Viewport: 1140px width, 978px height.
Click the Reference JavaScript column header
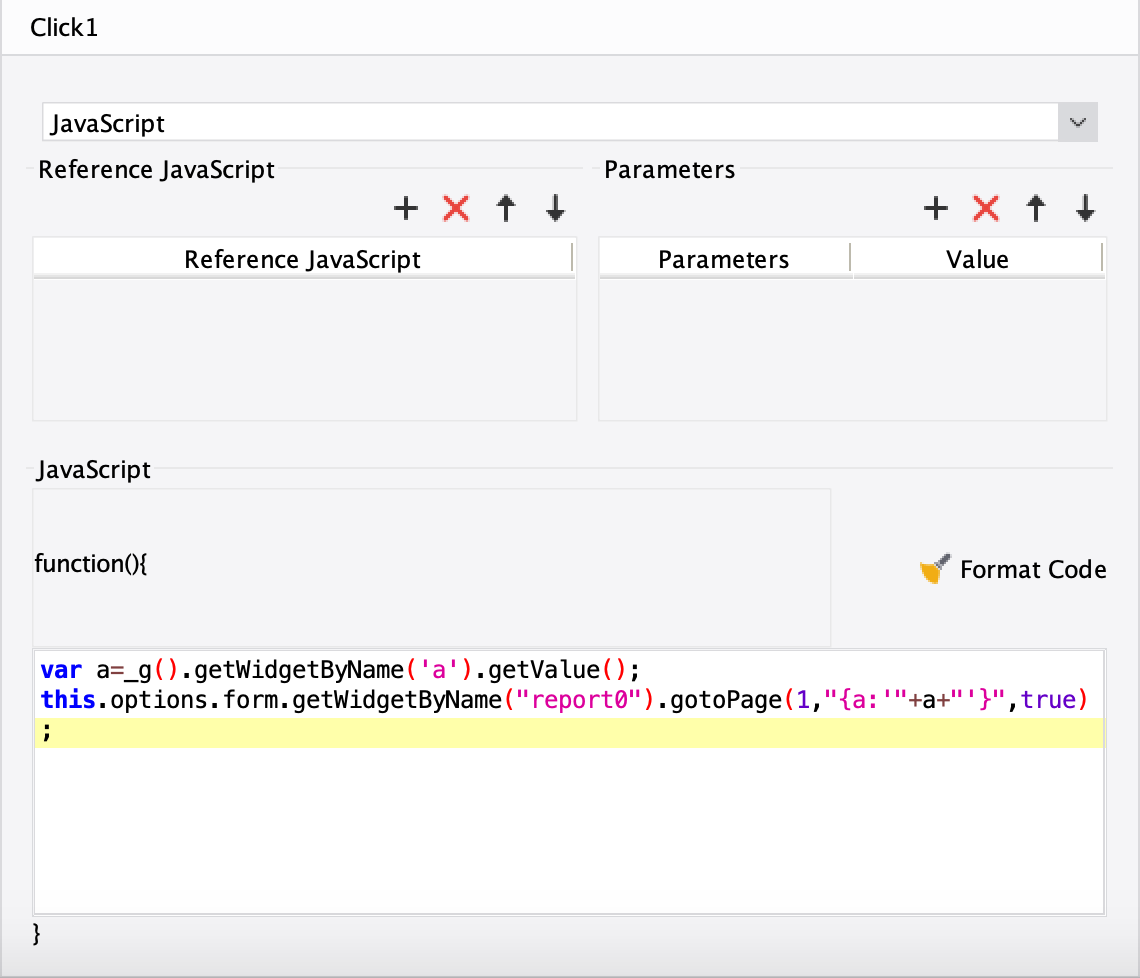[302, 259]
